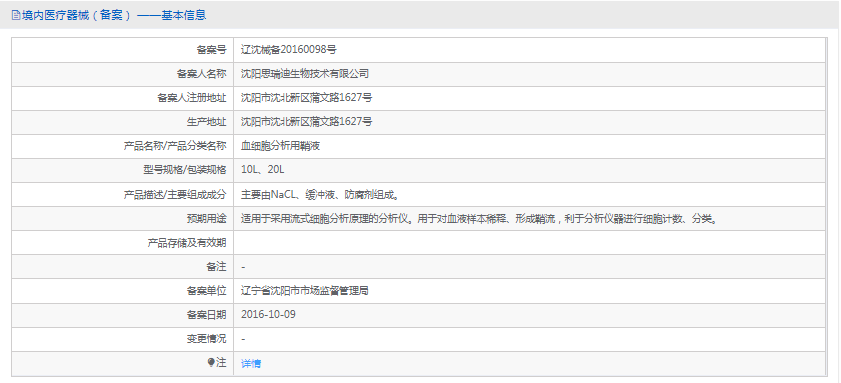841x383 pixels.
Task: Click the 备案人名称 row label
Action: pos(202,74)
